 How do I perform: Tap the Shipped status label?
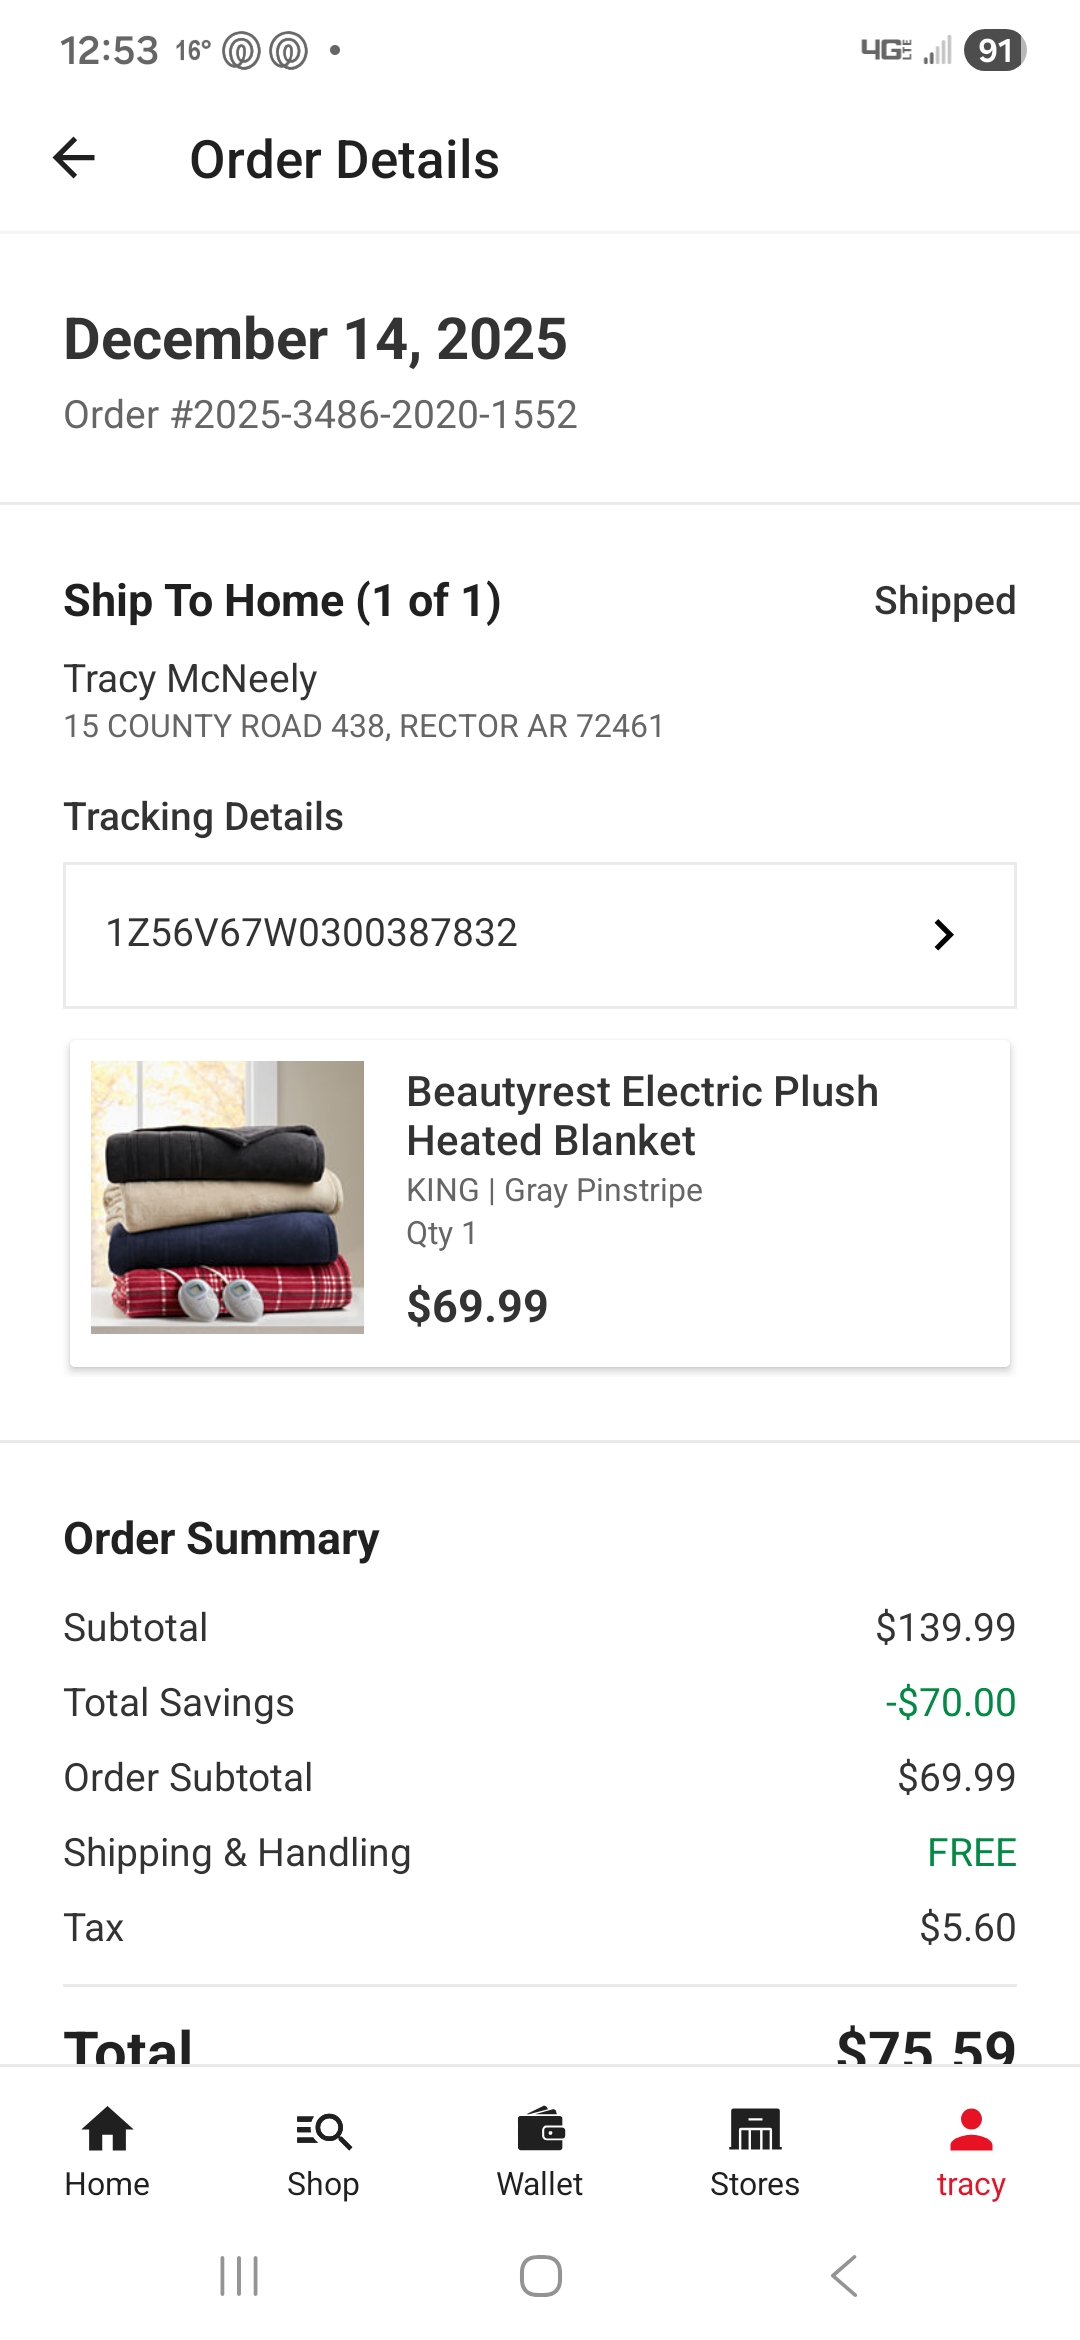tap(945, 601)
